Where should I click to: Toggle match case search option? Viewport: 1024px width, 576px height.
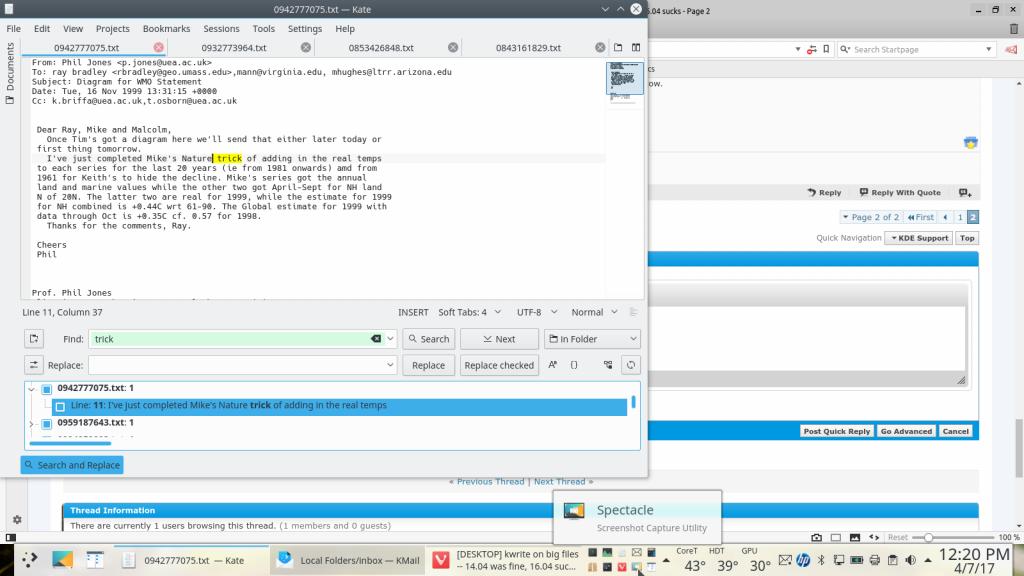tap(552, 365)
